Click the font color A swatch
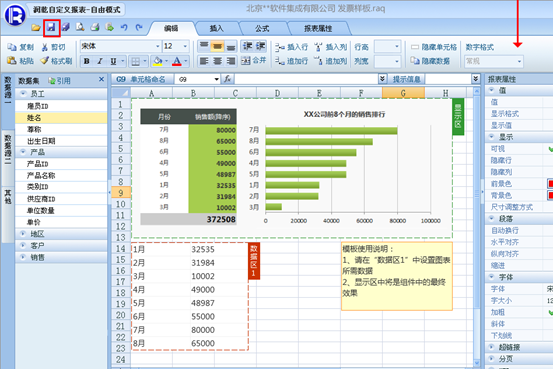 point(177,61)
